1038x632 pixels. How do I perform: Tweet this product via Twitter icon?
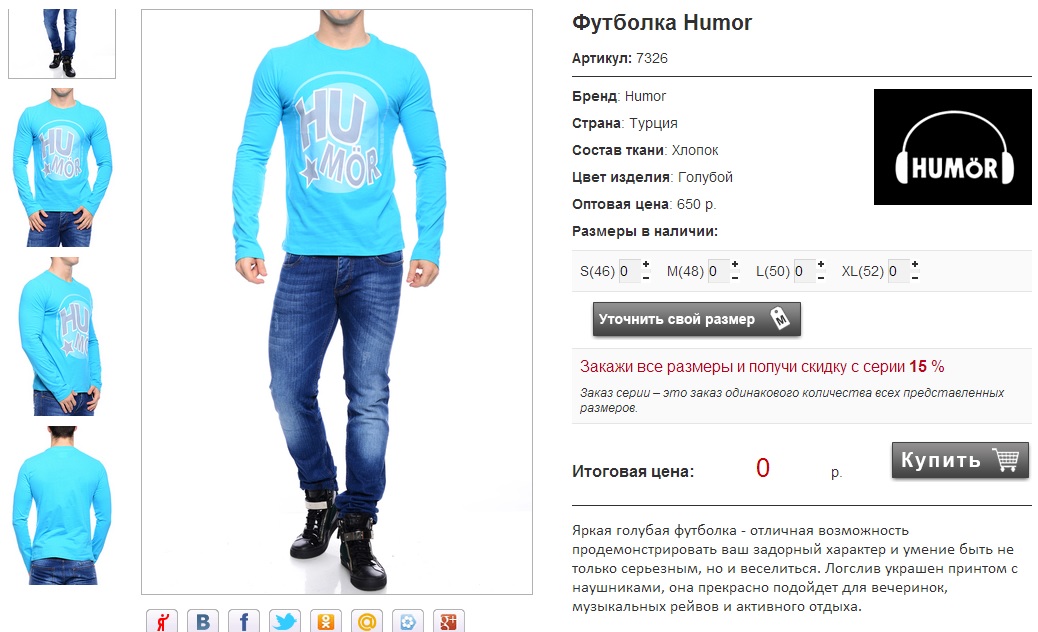(285, 621)
